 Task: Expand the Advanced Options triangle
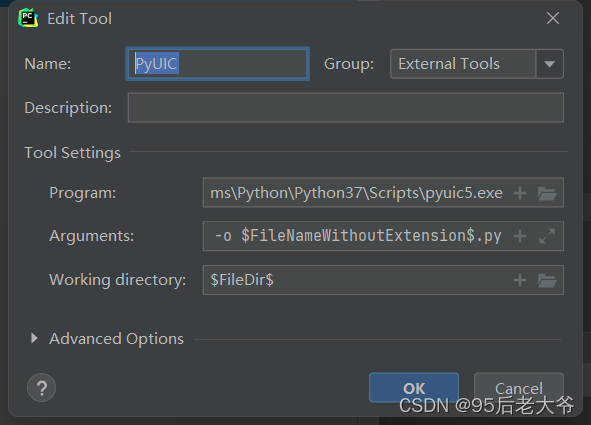click(34, 338)
